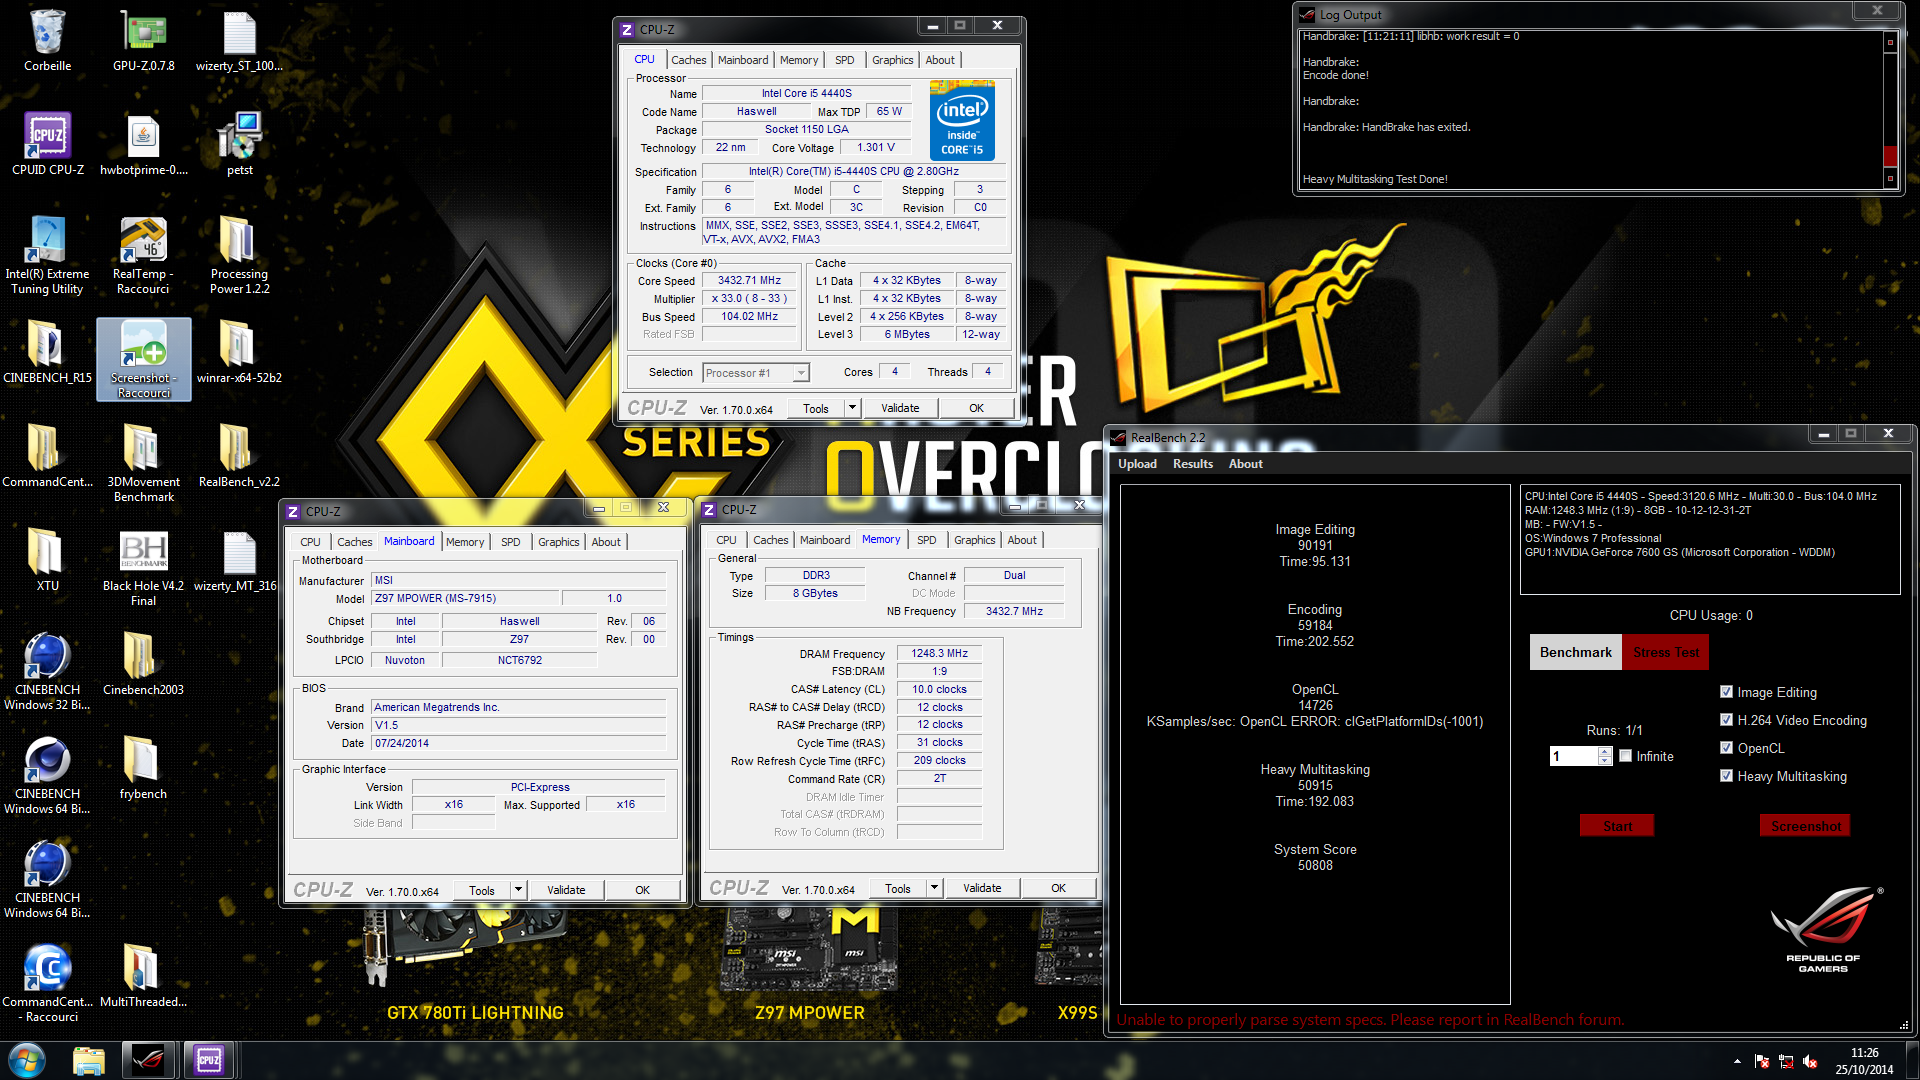Screen dimensions: 1920x1080
Task: Select Benchmark mode in RealBench
Action: (1576, 652)
